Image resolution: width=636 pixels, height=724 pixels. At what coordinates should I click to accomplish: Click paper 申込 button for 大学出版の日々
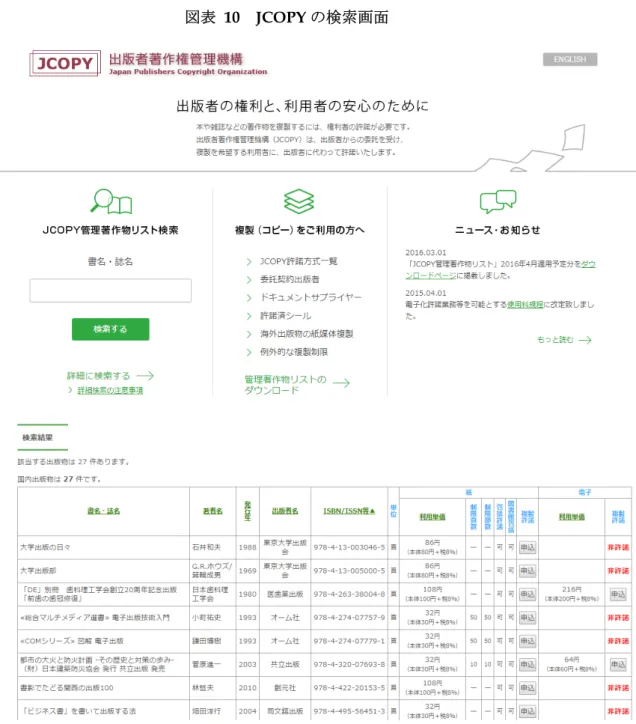(527, 548)
